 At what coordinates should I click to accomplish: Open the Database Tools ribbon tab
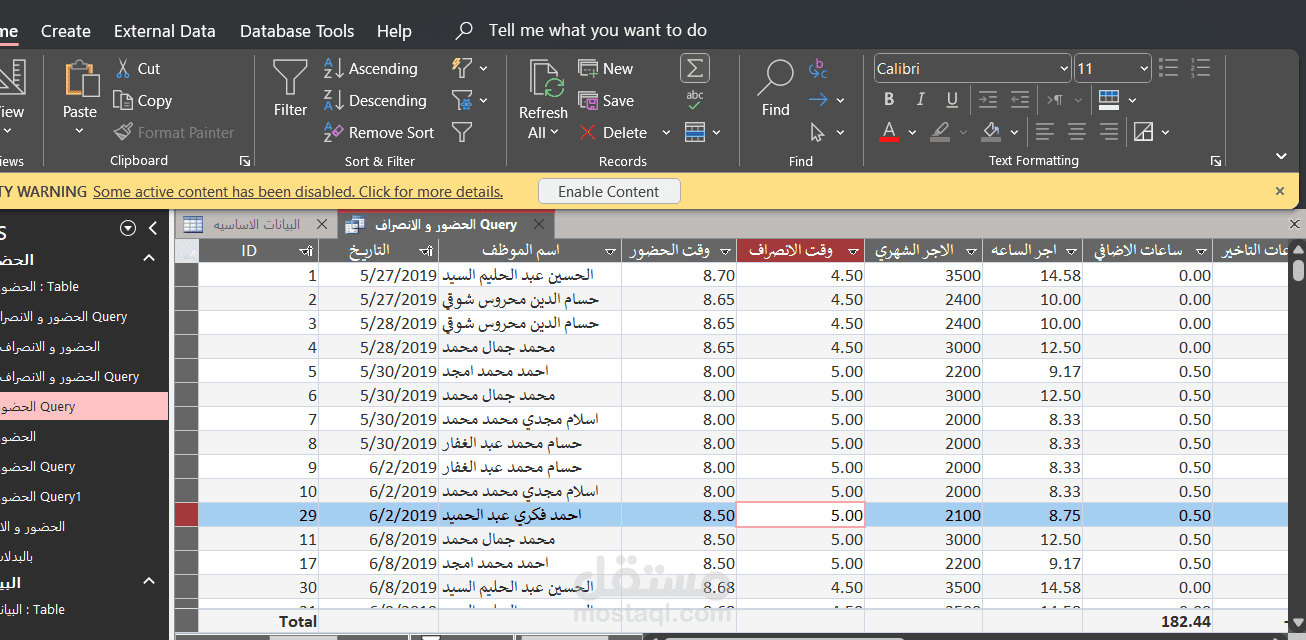click(x=297, y=31)
